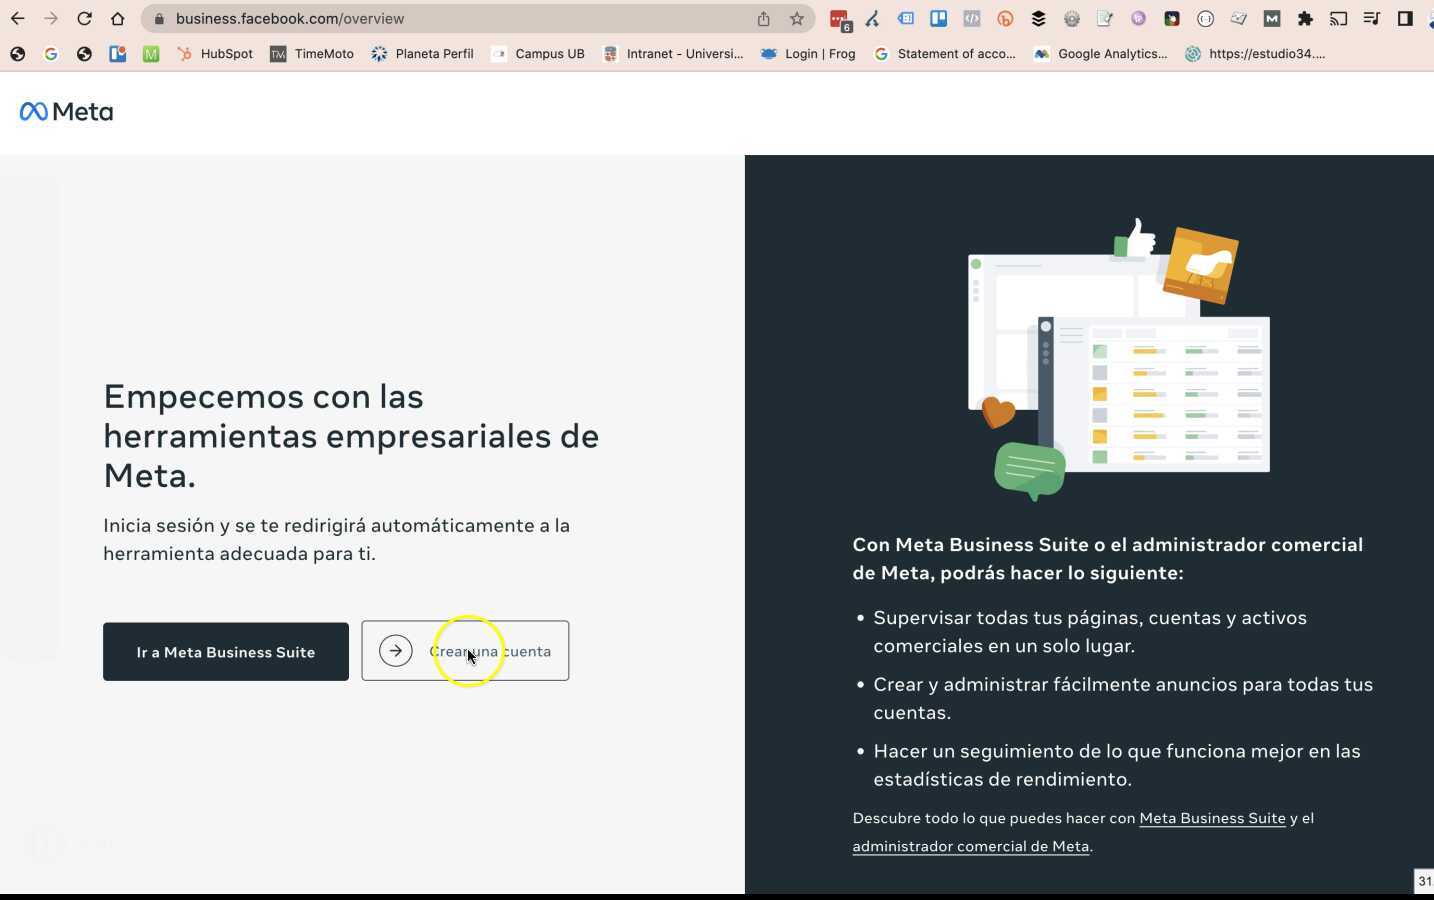The height and width of the screenshot is (900, 1434).
Task: Open the TimeMoto bookmark
Action: tap(311, 53)
